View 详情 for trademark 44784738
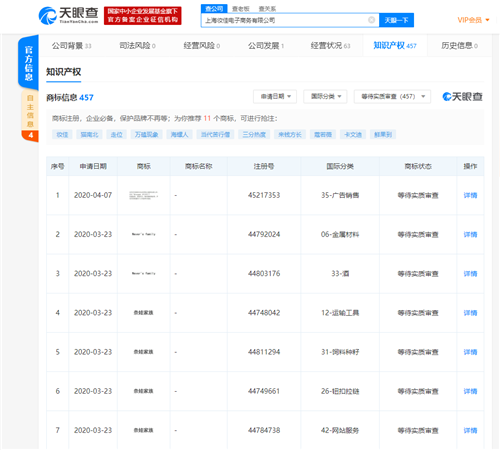Screen dimensions: 500x450 click(x=470, y=430)
